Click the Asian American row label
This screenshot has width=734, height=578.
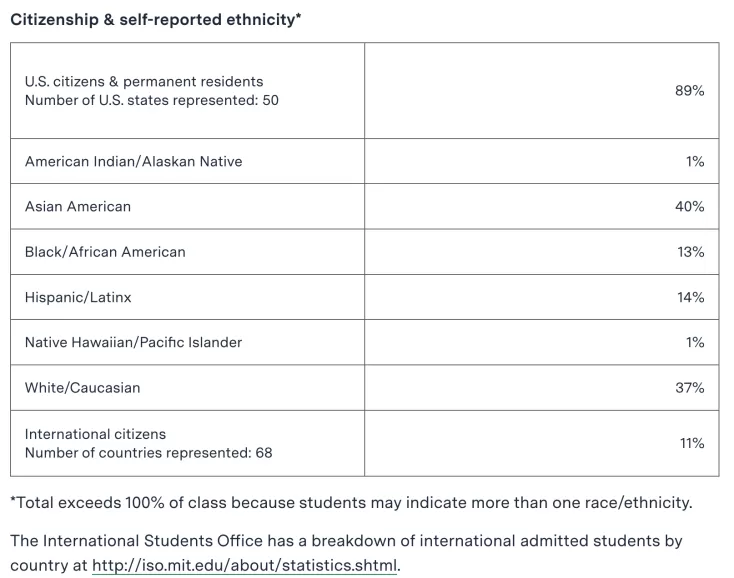click(x=78, y=206)
